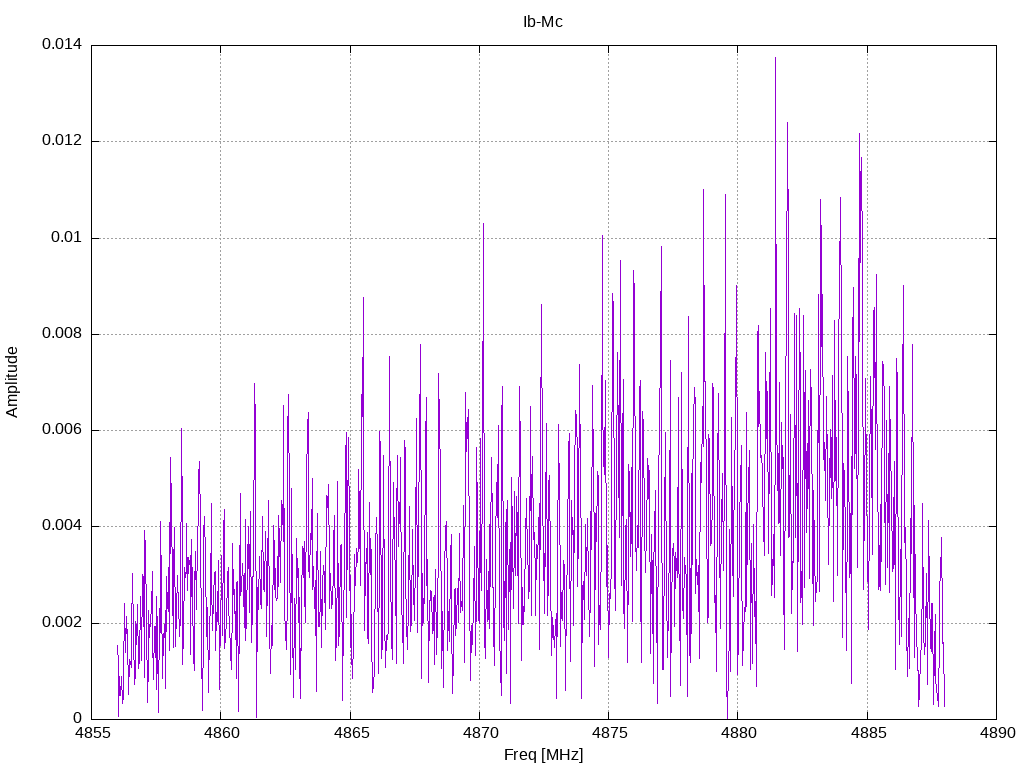Click y-axis tick label 0.01
Viewport: 1024px width, 768px height.
(67, 237)
